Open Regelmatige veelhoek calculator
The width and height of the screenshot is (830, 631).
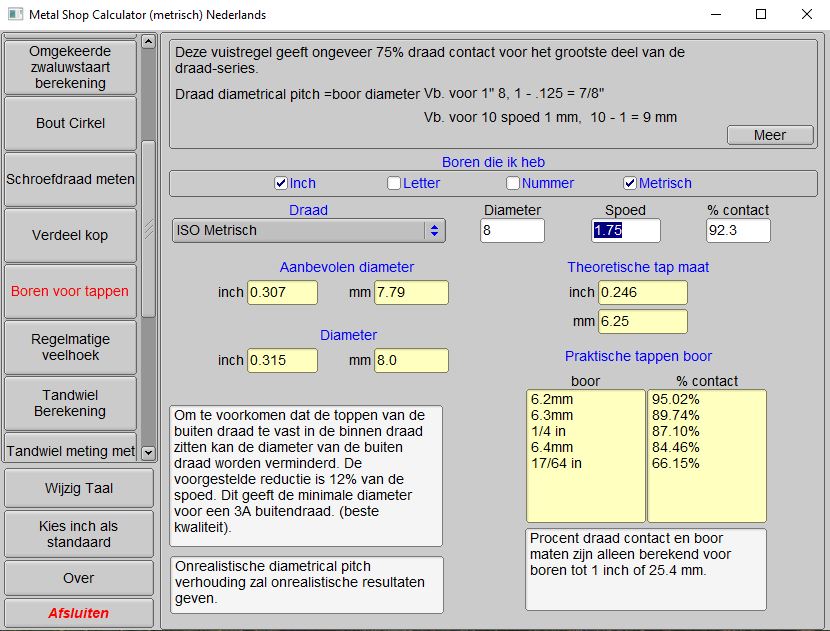coord(70,348)
